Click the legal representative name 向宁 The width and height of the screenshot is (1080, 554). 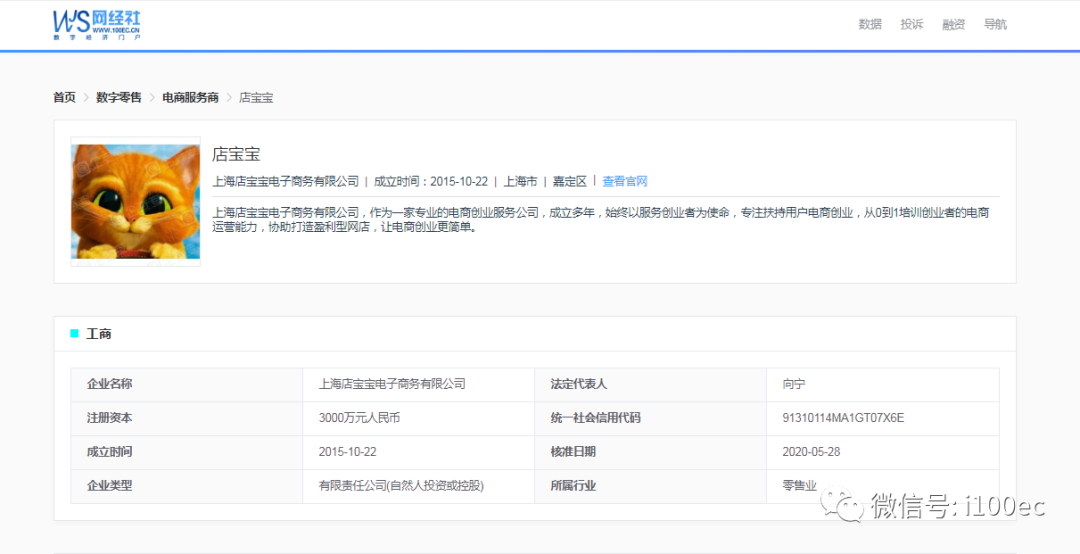point(794,384)
